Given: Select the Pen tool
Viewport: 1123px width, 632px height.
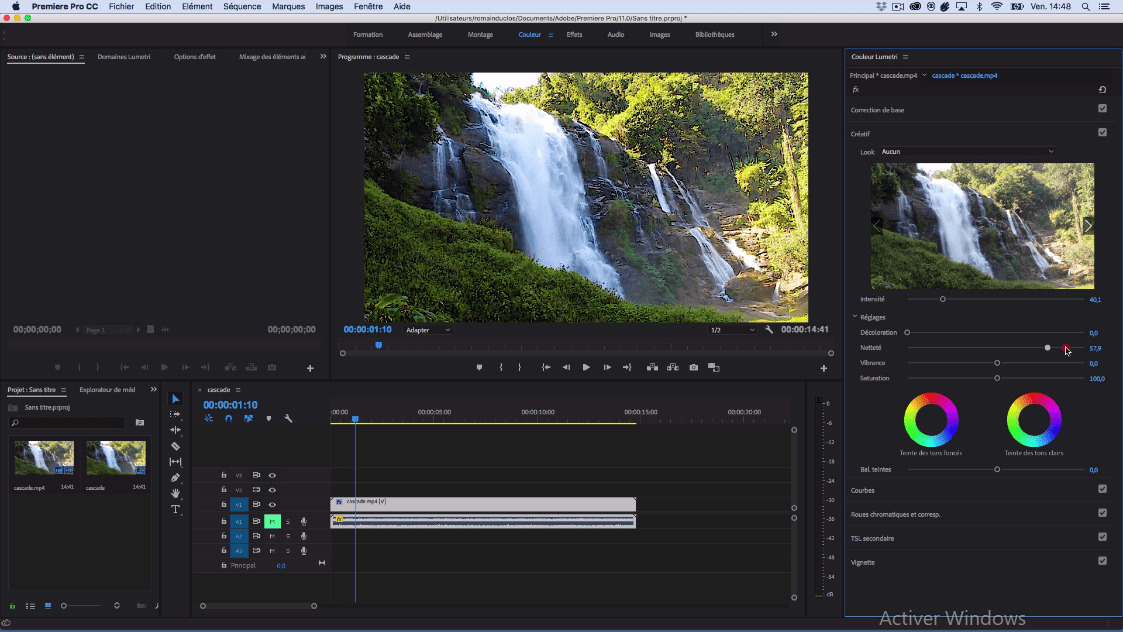Looking at the screenshot, I should coord(176,478).
